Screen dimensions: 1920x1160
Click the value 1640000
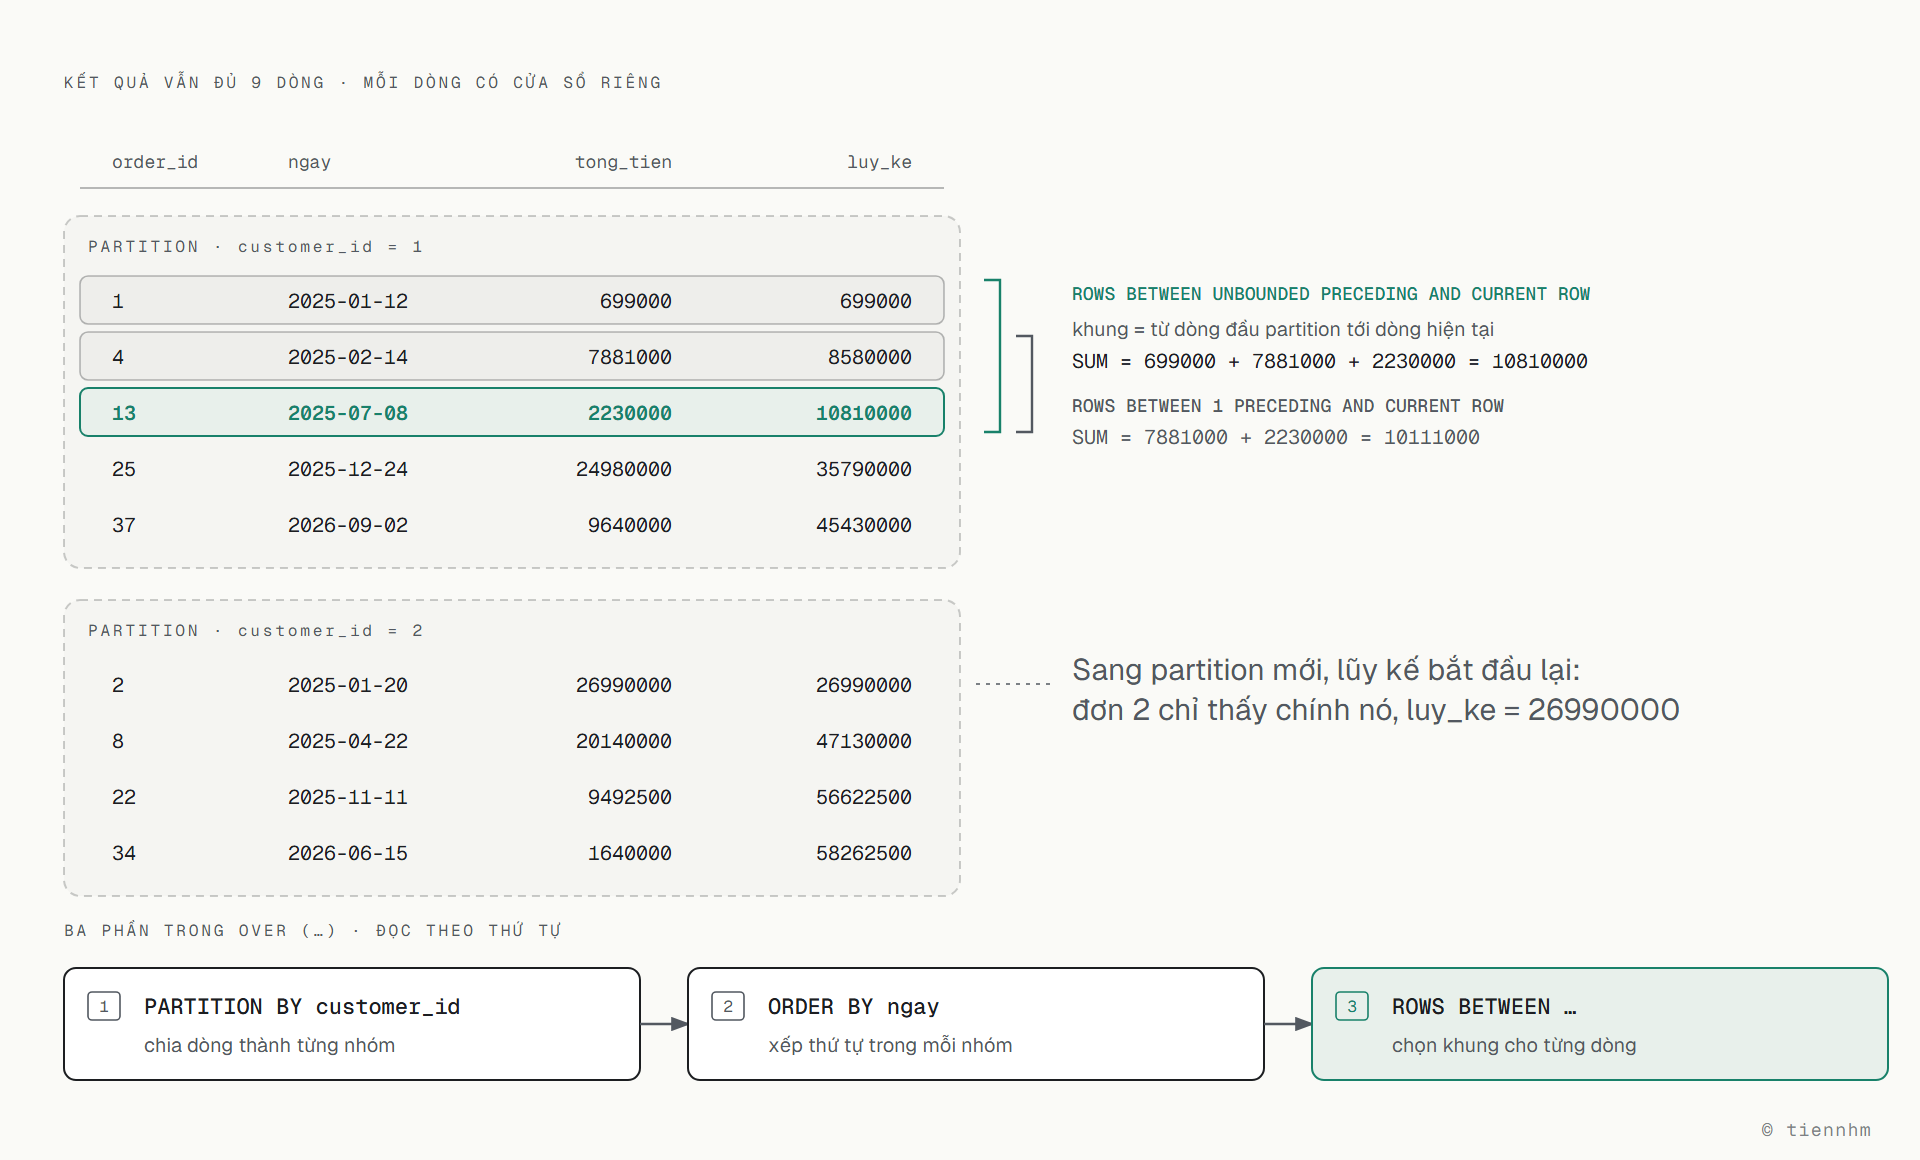click(630, 853)
